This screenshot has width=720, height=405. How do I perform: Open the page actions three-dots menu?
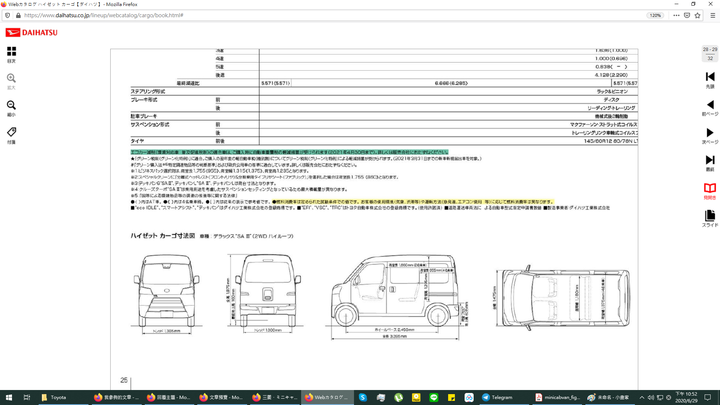point(676,15)
